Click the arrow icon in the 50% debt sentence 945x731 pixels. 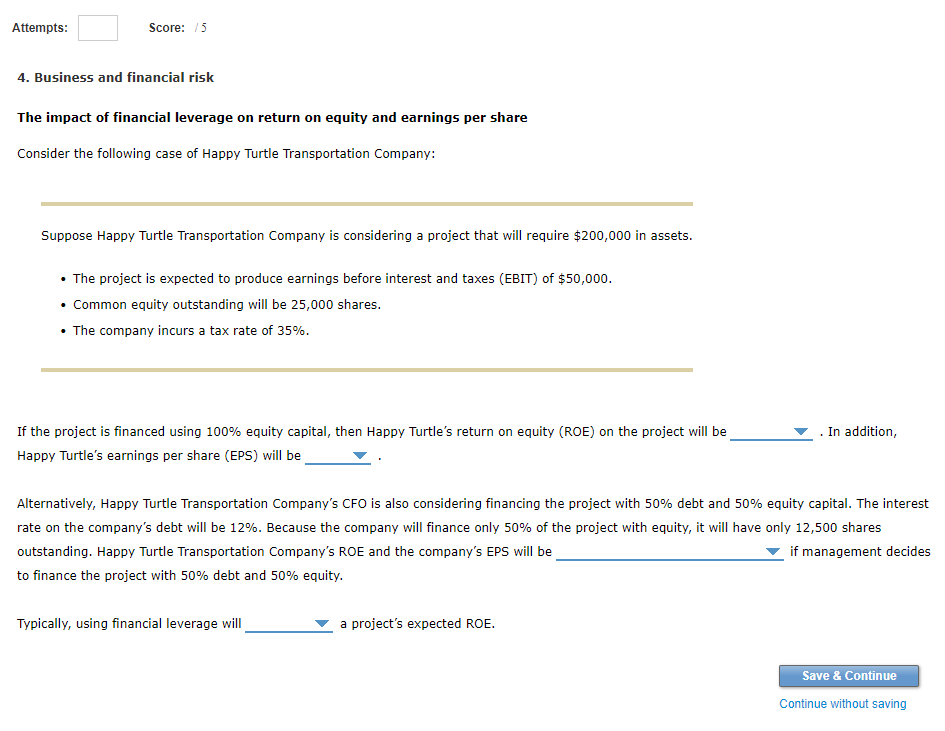pos(773,551)
